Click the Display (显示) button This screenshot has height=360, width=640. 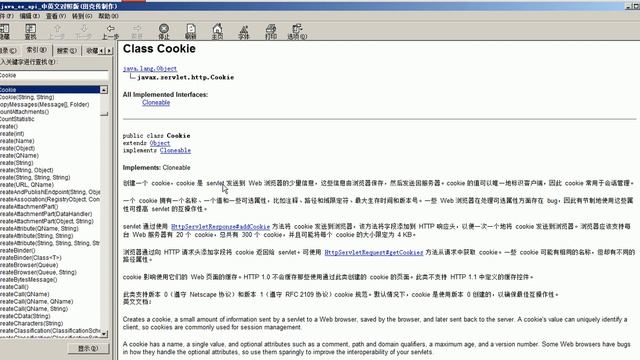(x=88, y=349)
